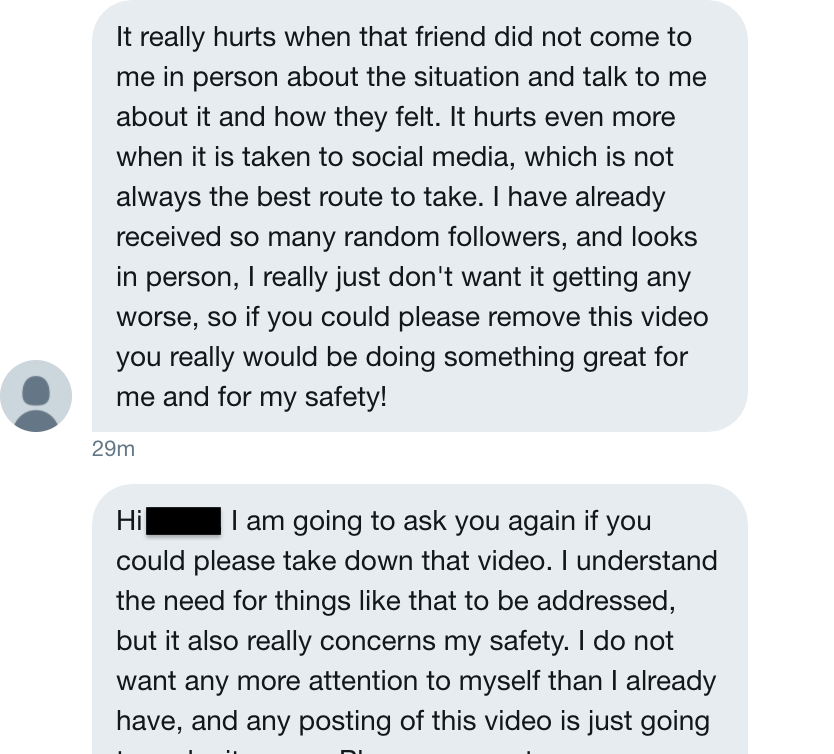
Task: Click the phrase "me and for my safety!"
Action: pyautogui.click(x=252, y=397)
